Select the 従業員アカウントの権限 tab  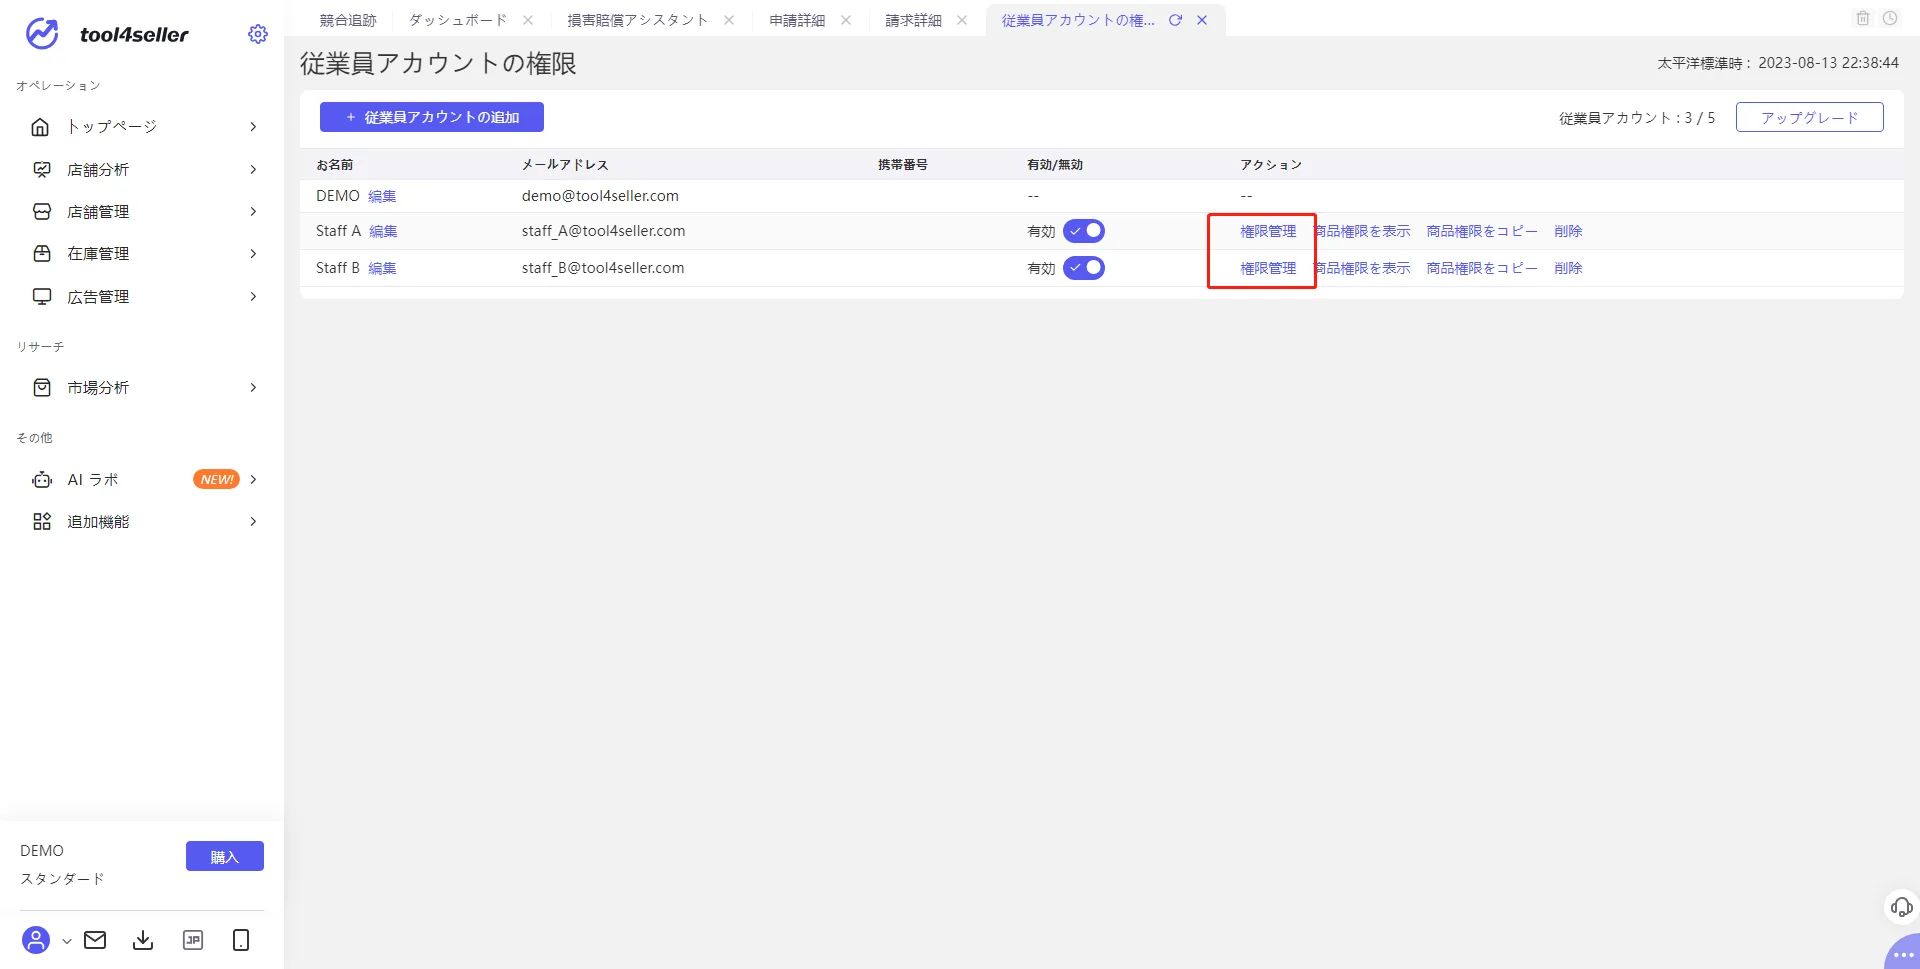[x=1078, y=20]
